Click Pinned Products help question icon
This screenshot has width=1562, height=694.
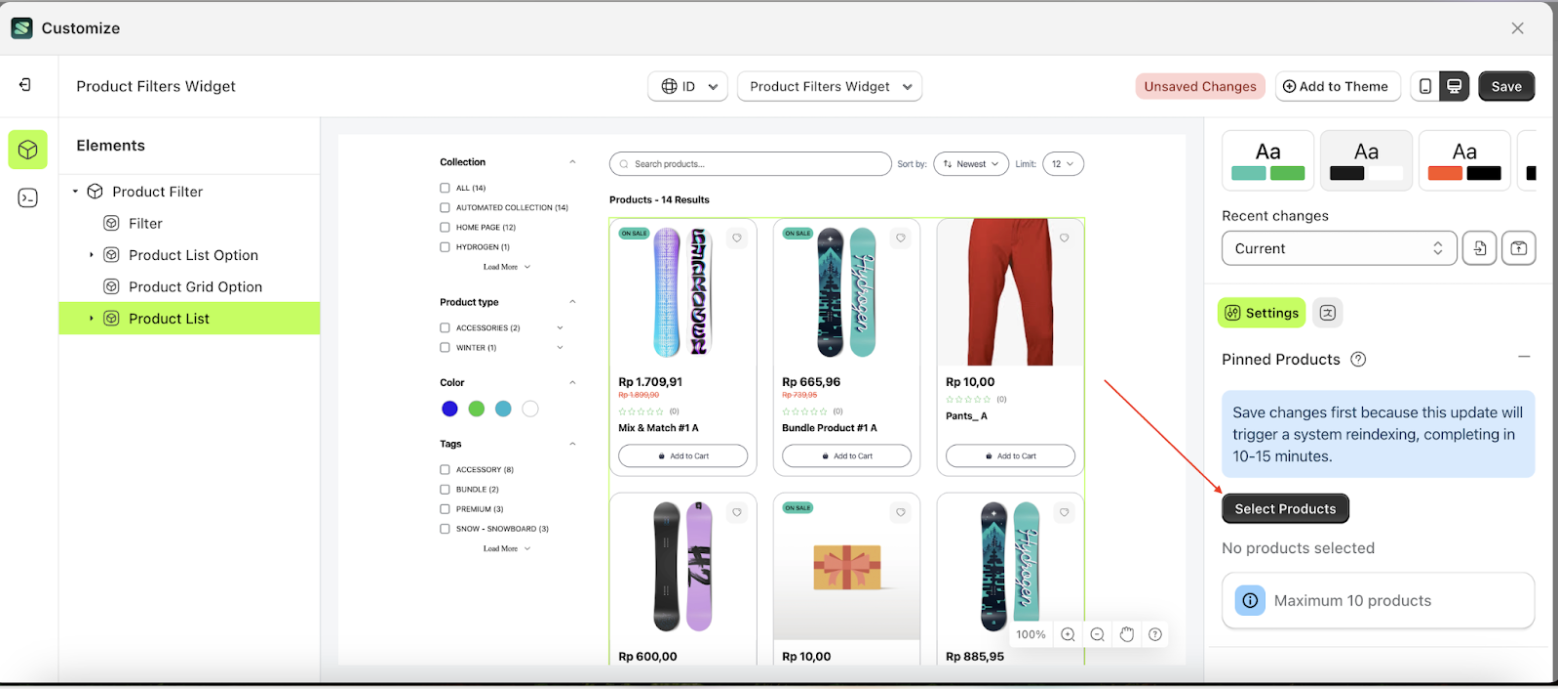click(x=1358, y=360)
